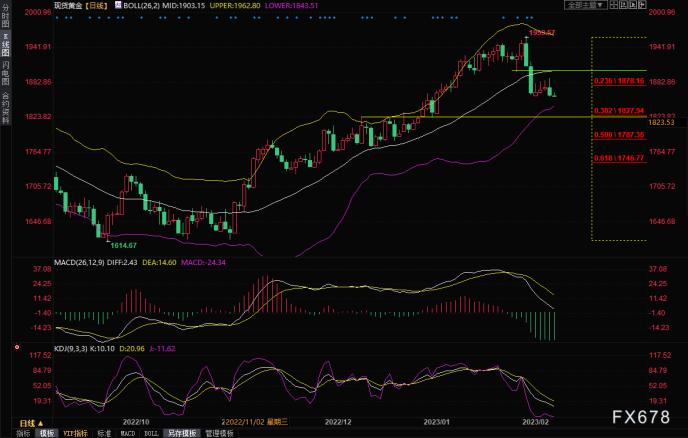Screen dimensions: 688x438
Task: Click the 现货黄金 chart title
Action: click(68, 5)
